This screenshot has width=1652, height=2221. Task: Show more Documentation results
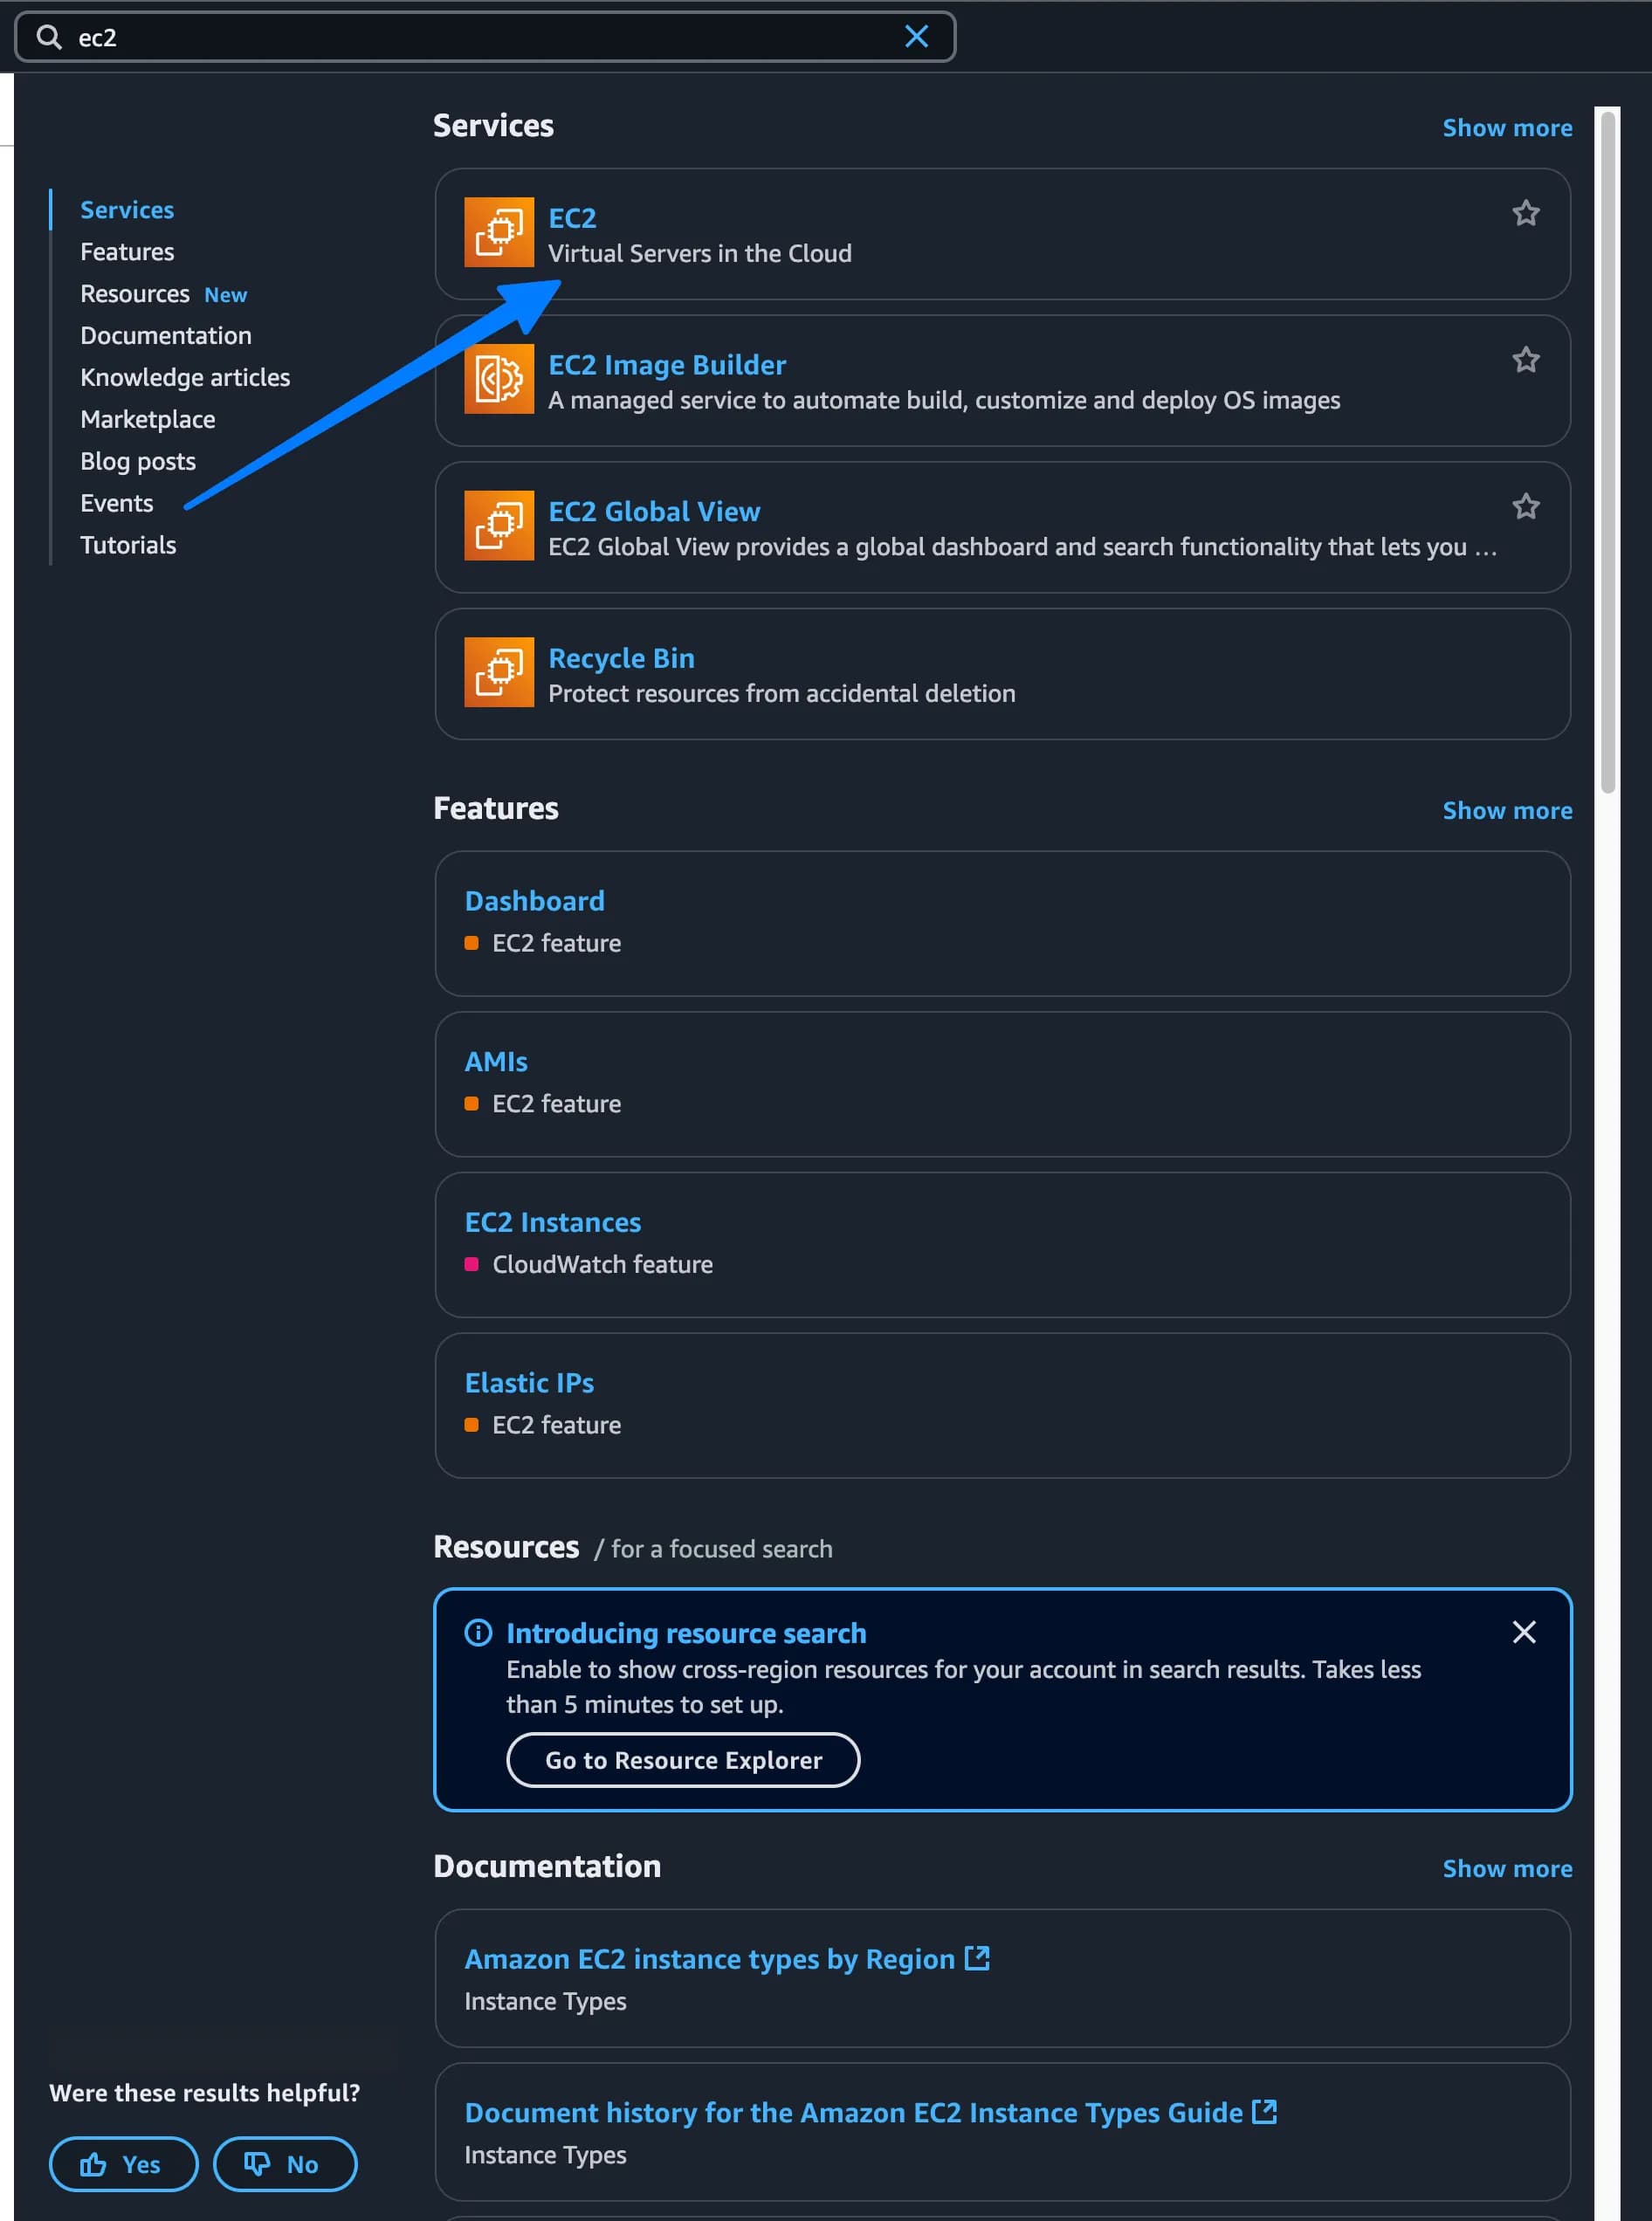(x=1507, y=1868)
